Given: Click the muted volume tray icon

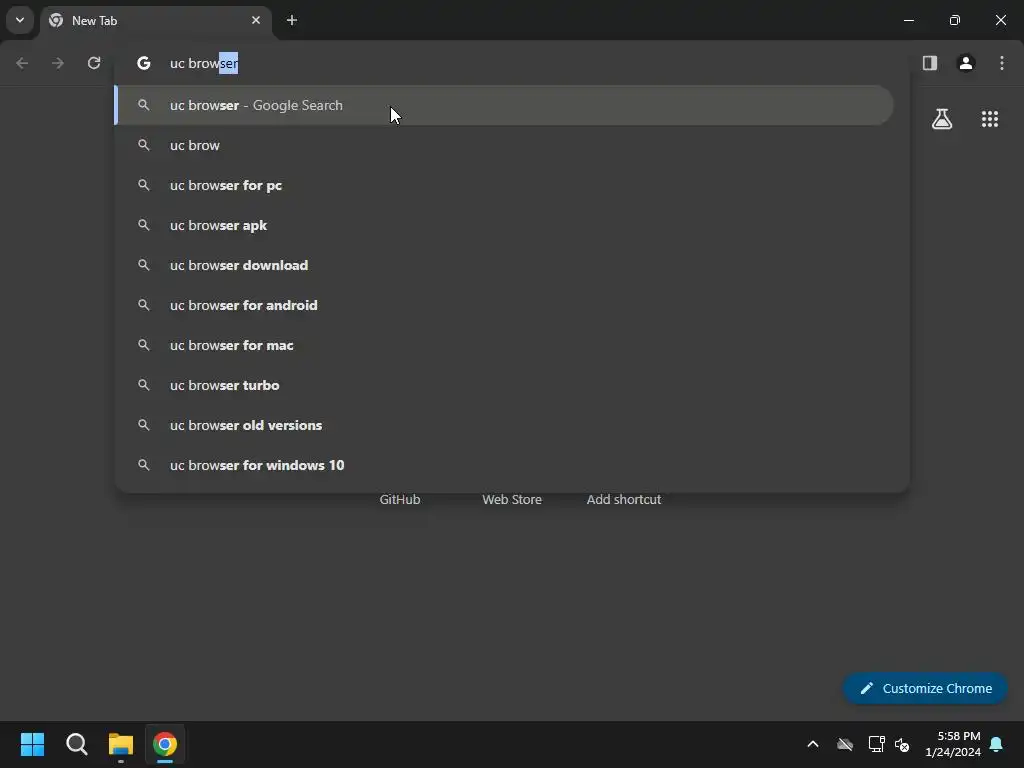Looking at the screenshot, I should click(903, 744).
